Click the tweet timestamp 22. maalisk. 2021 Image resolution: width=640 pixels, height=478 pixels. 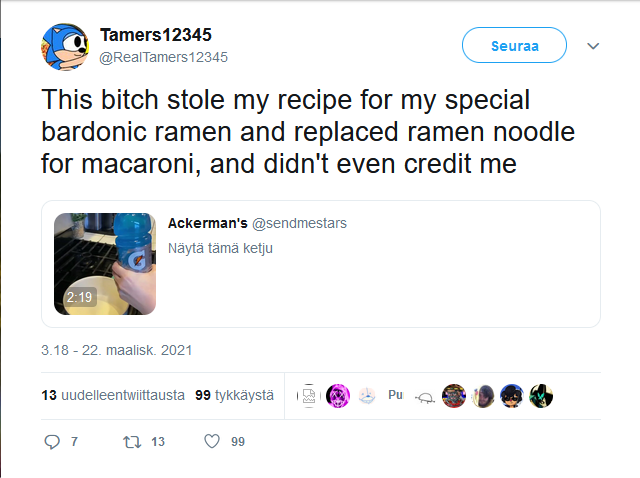point(116,351)
